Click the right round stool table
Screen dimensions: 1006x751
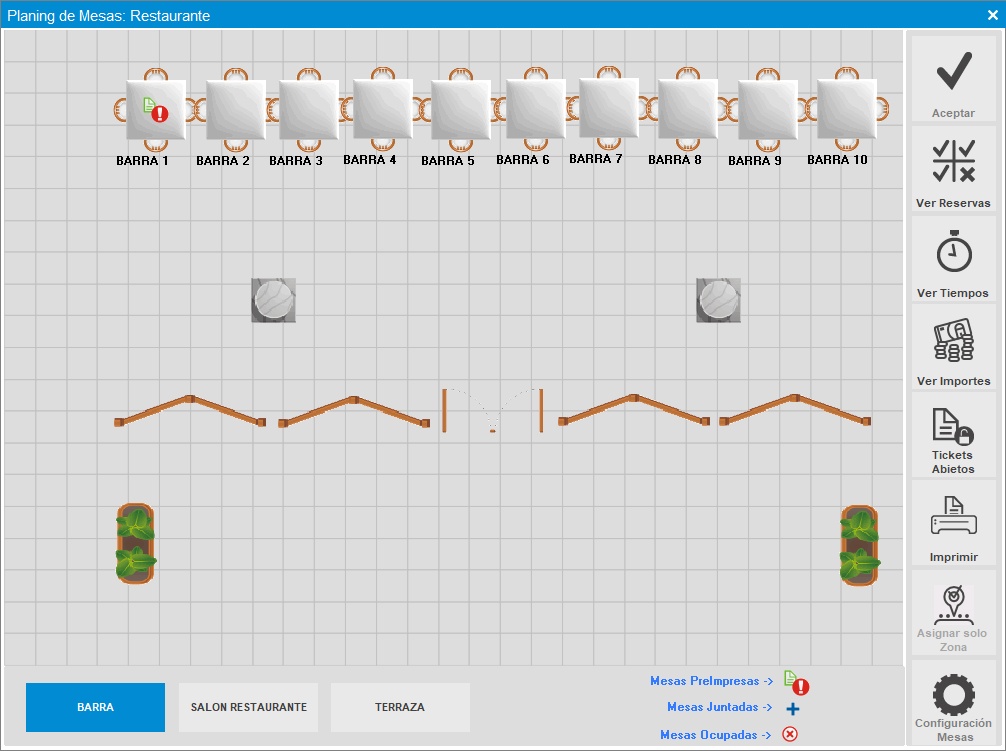pyautogui.click(x=719, y=300)
